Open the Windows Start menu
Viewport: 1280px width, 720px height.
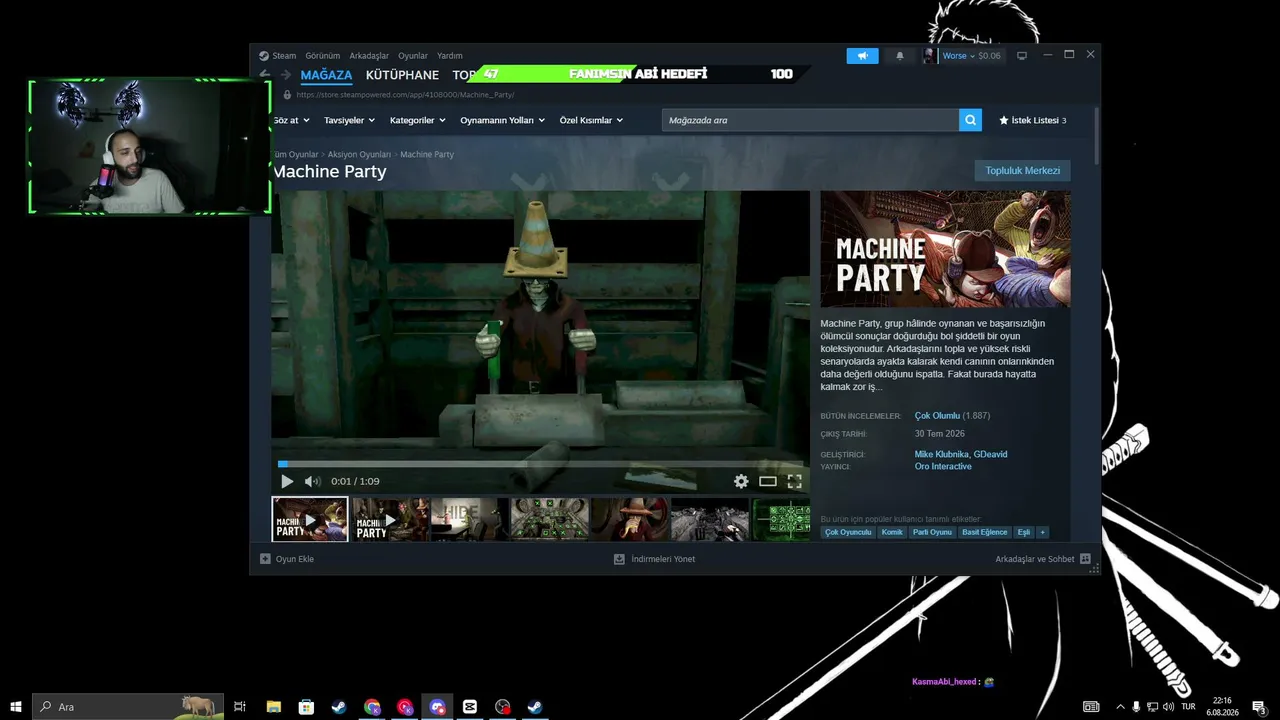[16, 707]
